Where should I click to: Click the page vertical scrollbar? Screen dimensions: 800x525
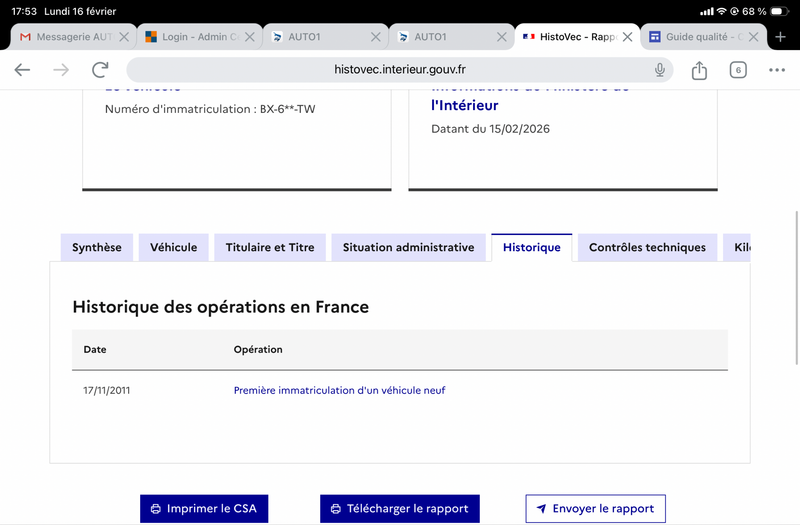797,288
